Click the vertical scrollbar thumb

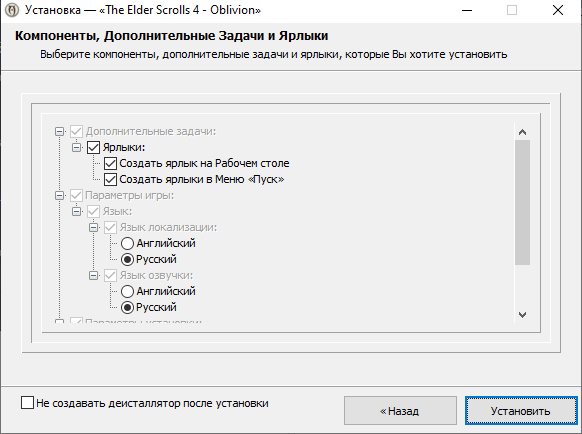click(522, 202)
